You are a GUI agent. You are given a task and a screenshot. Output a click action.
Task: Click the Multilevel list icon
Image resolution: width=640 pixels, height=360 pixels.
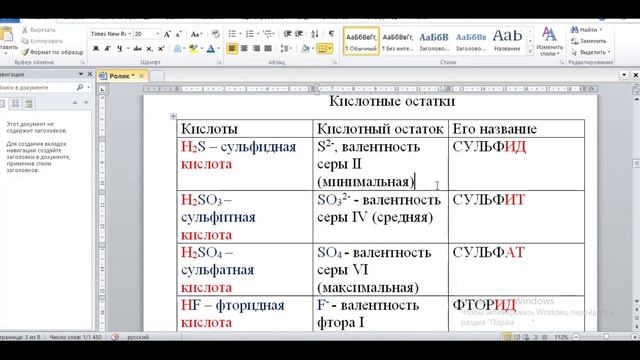(267, 34)
